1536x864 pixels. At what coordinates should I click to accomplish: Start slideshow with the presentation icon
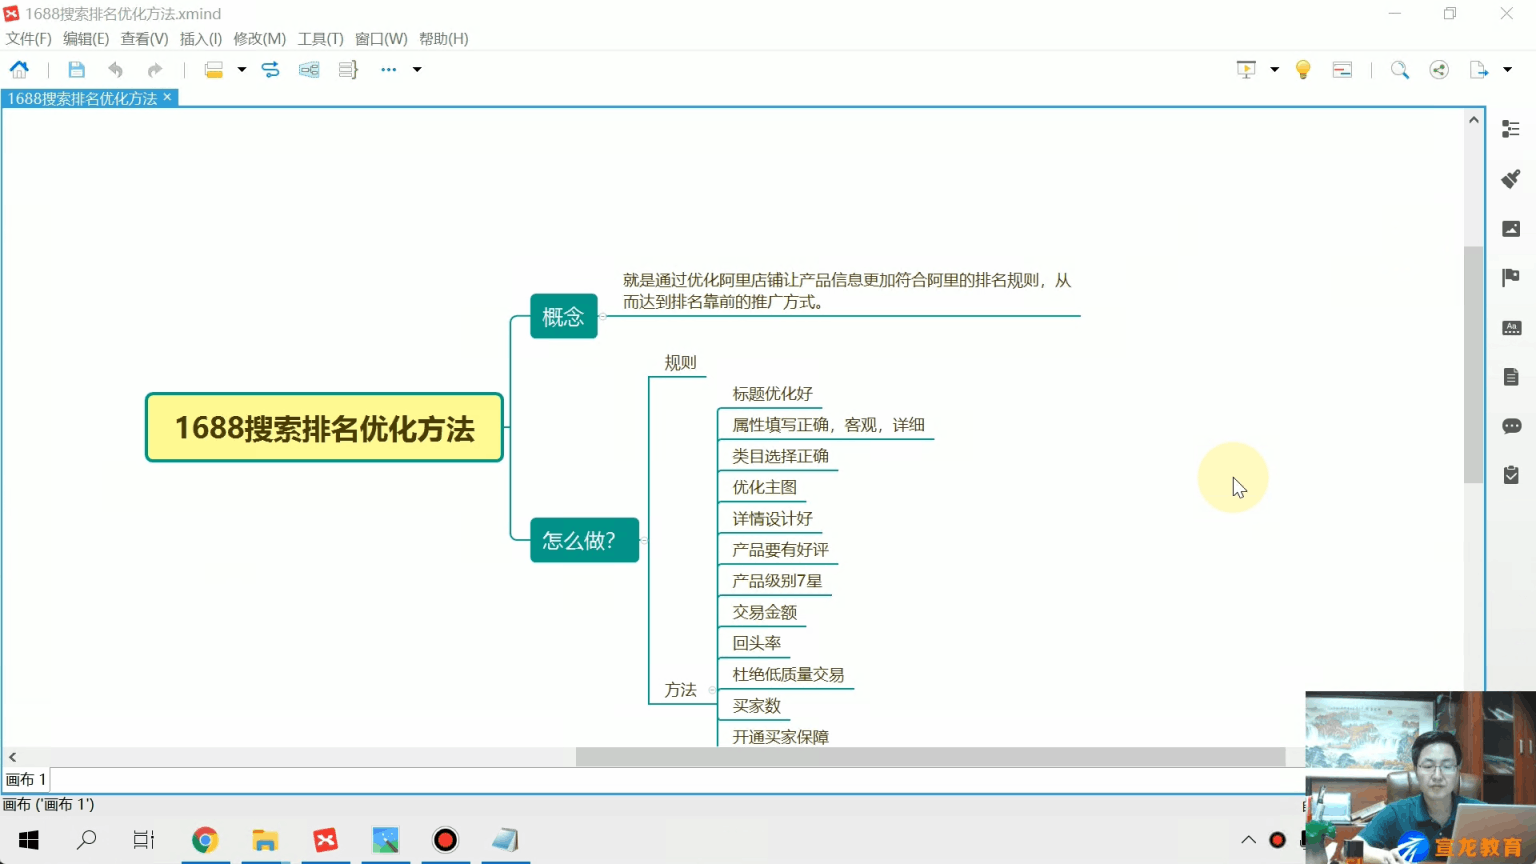tap(1246, 69)
